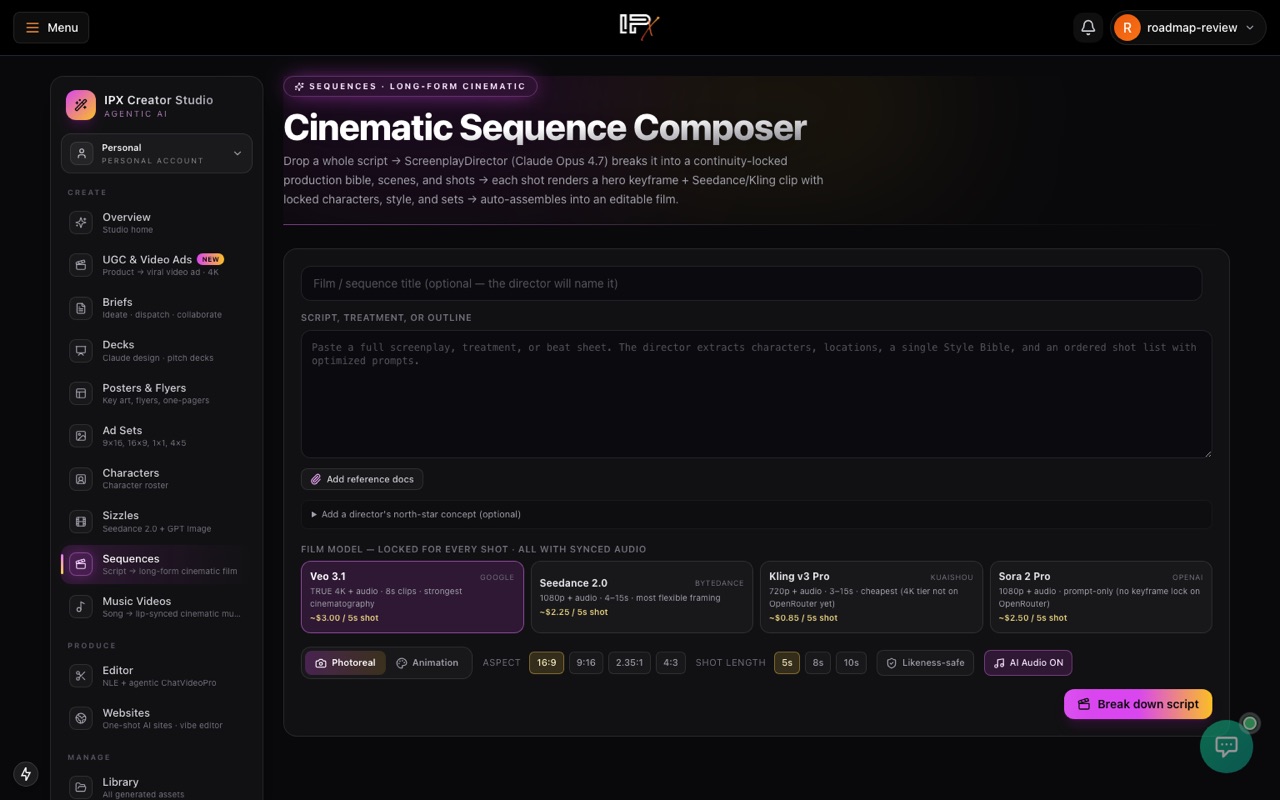Image resolution: width=1280 pixels, height=800 pixels.
Task: Choose 10s shot length
Action: click(x=851, y=662)
